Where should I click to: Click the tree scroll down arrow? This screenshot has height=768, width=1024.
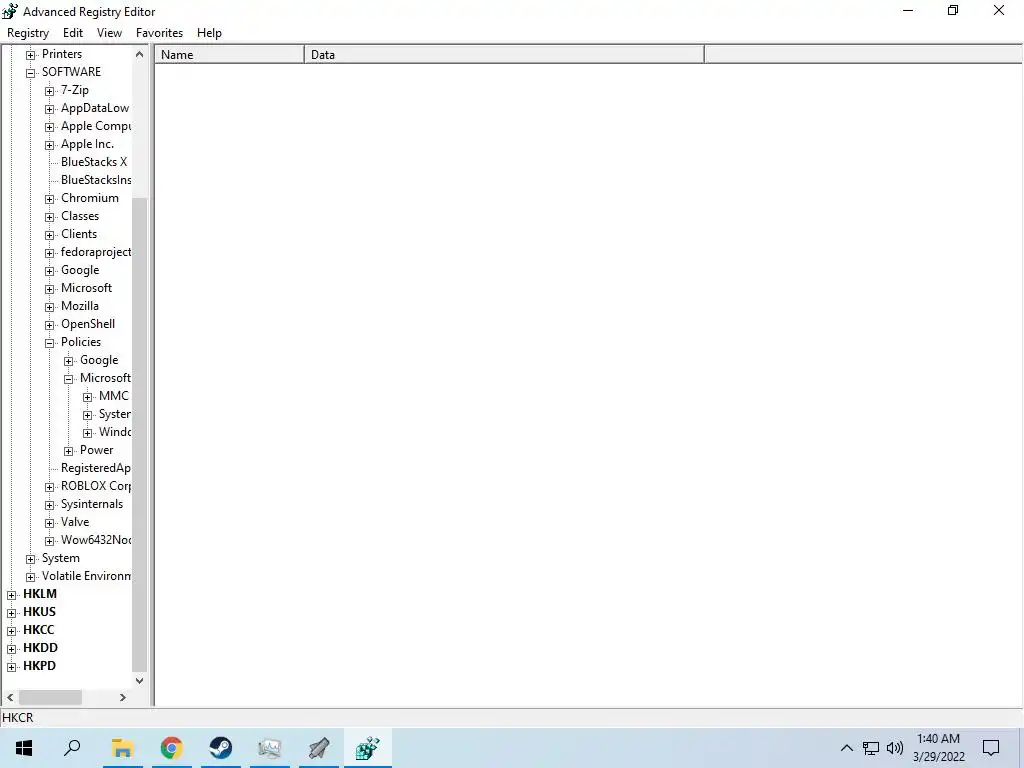(139, 680)
